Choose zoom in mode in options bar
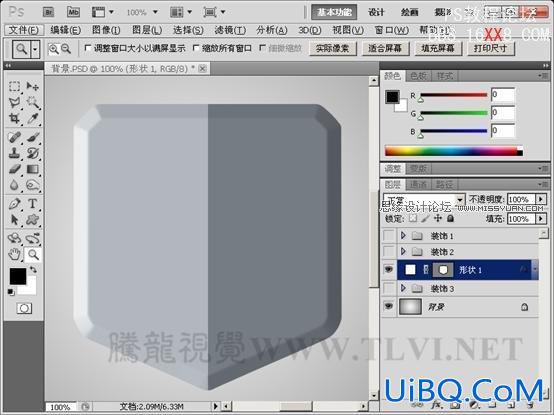Viewport: 554px width, 415px height. click(53, 48)
